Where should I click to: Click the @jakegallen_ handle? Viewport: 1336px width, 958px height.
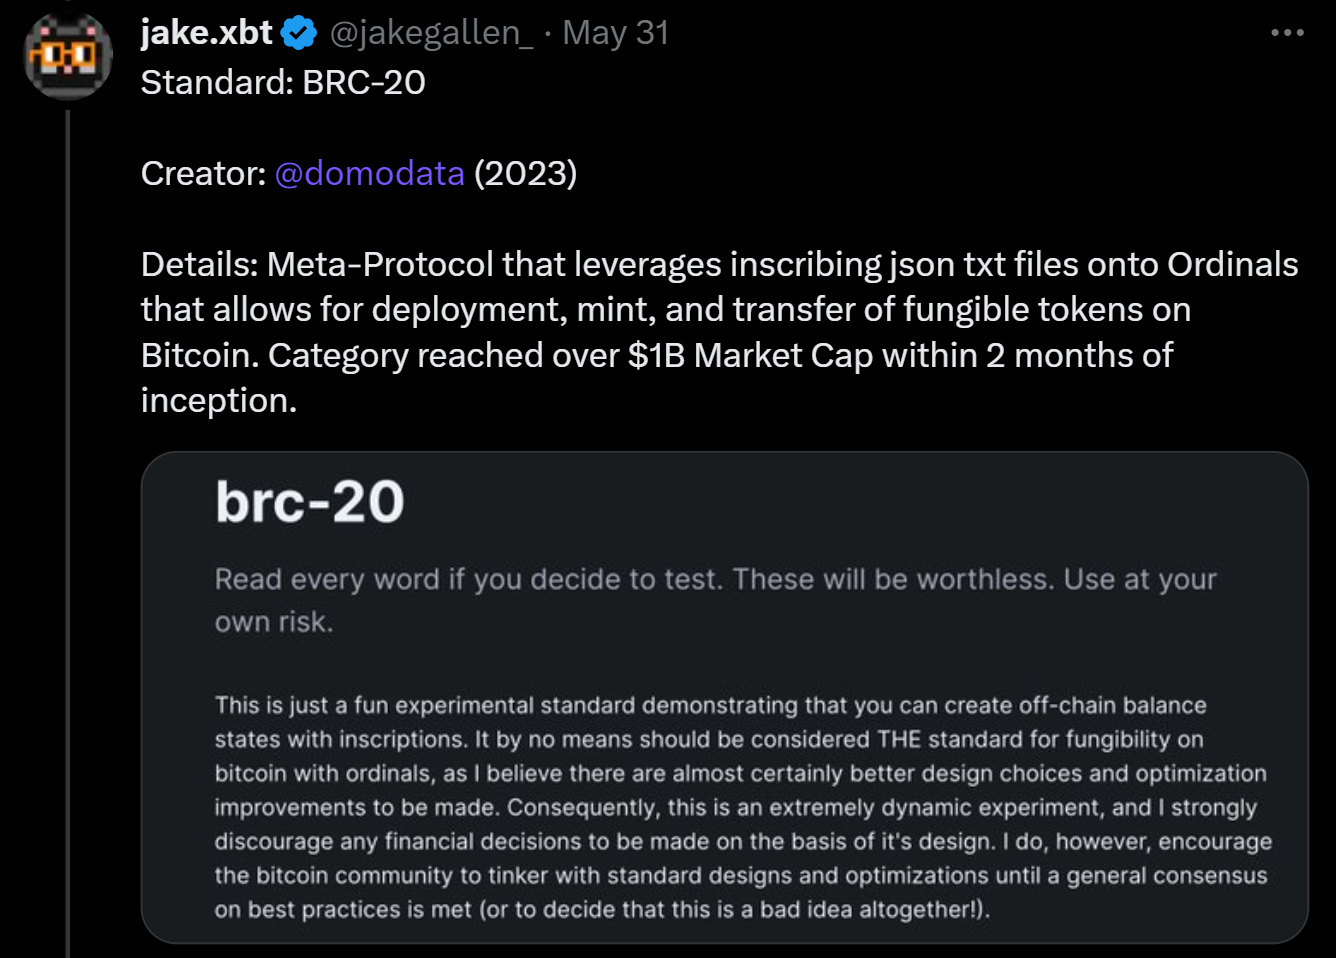(431, 33)
